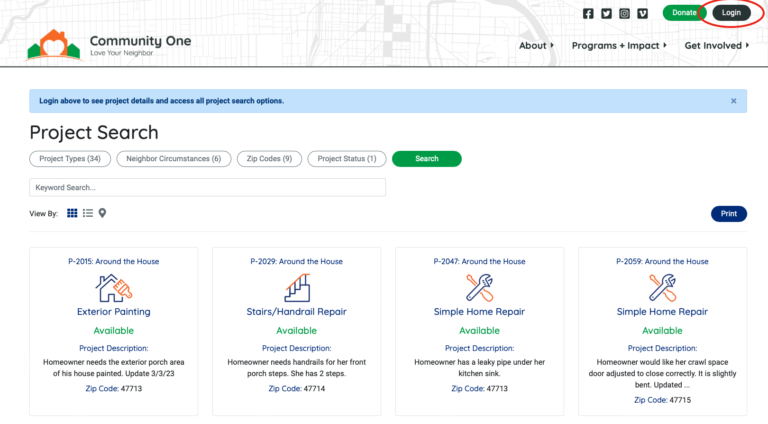Viewport: 768px width, 424px height.
Task: Open the About menu
Action: tap(536, 45)
